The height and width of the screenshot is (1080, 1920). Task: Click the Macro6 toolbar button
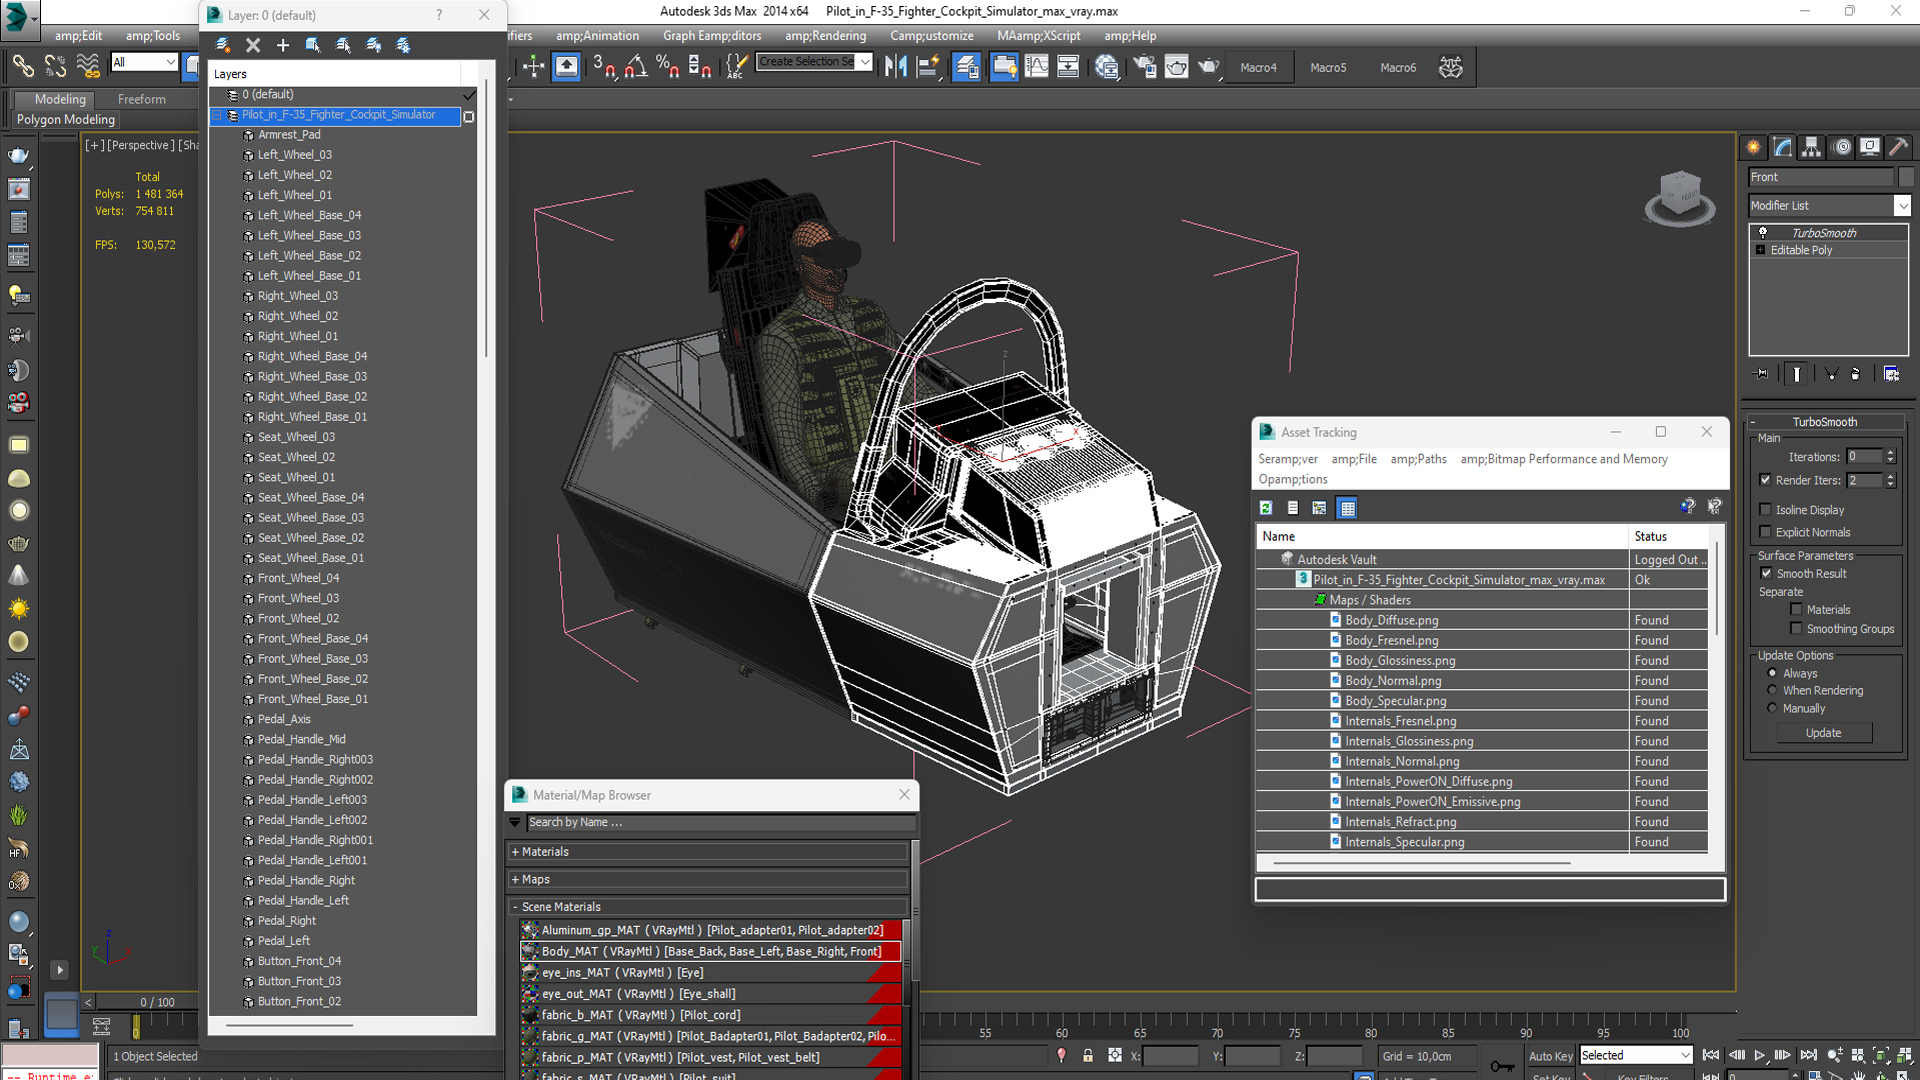pos(1398,68)
